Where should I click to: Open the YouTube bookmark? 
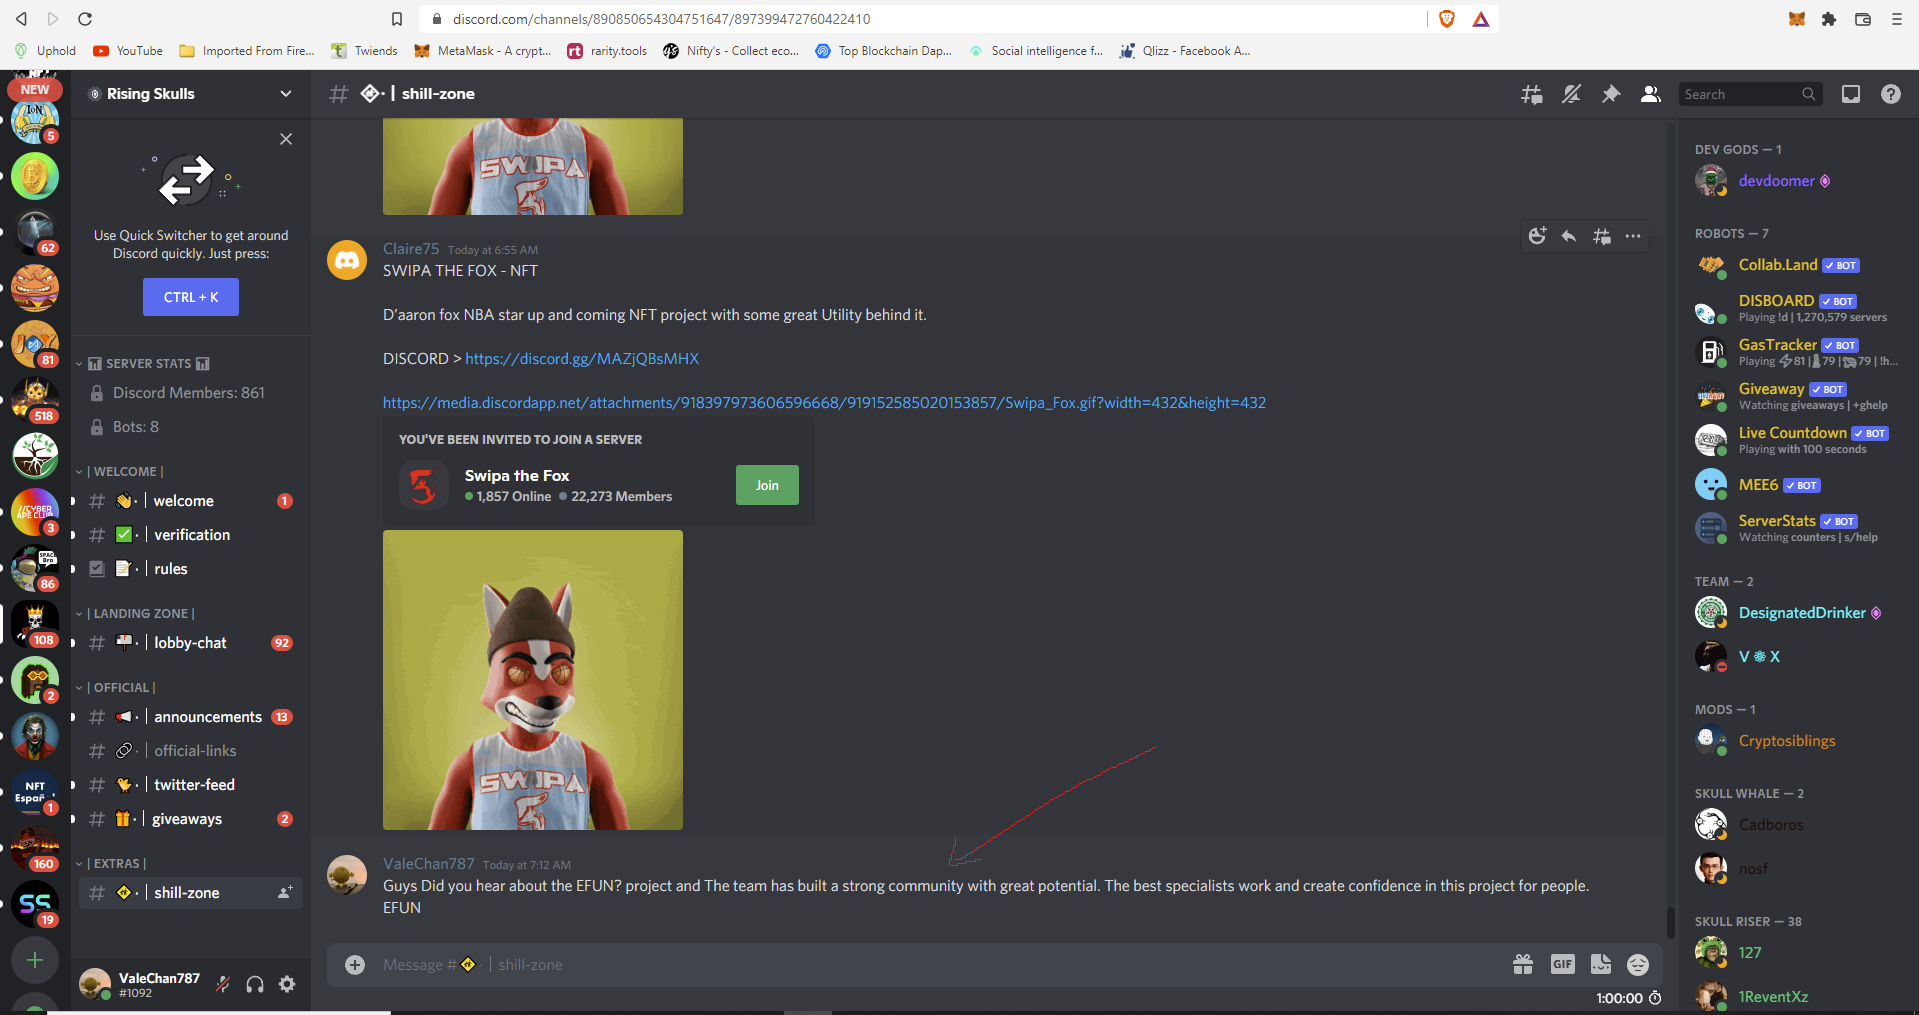pyautogui.click(x=128, y=51)
